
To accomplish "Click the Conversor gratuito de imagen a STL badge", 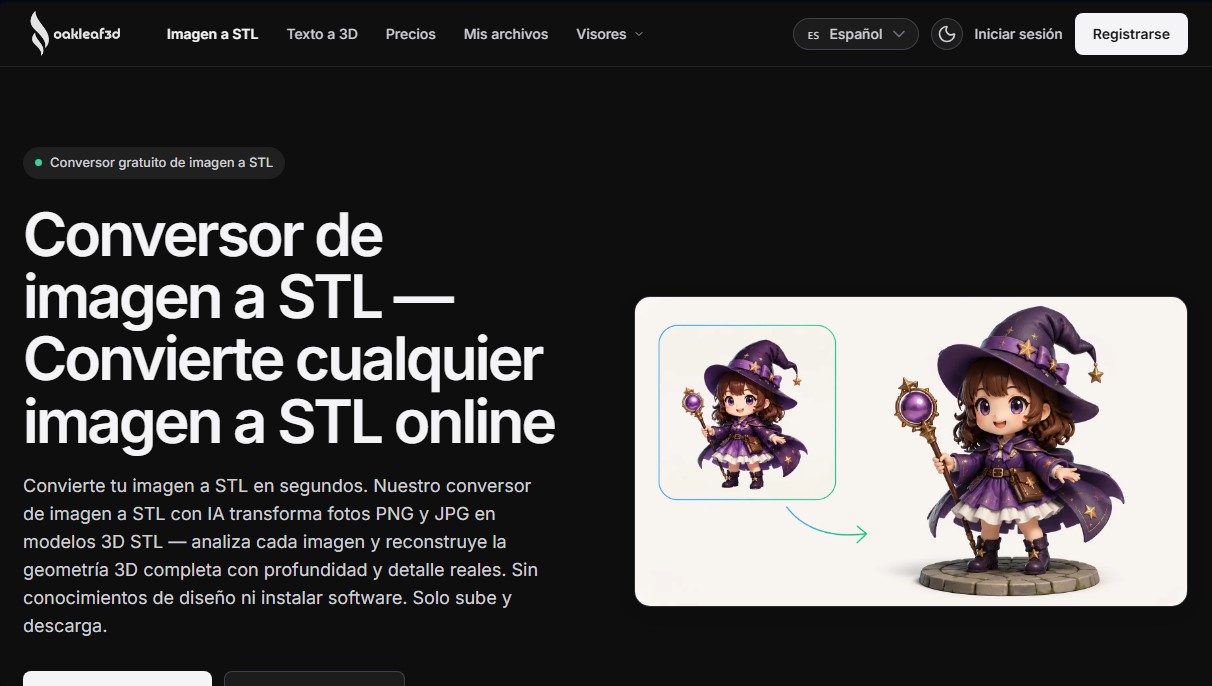I will (154, 162).
